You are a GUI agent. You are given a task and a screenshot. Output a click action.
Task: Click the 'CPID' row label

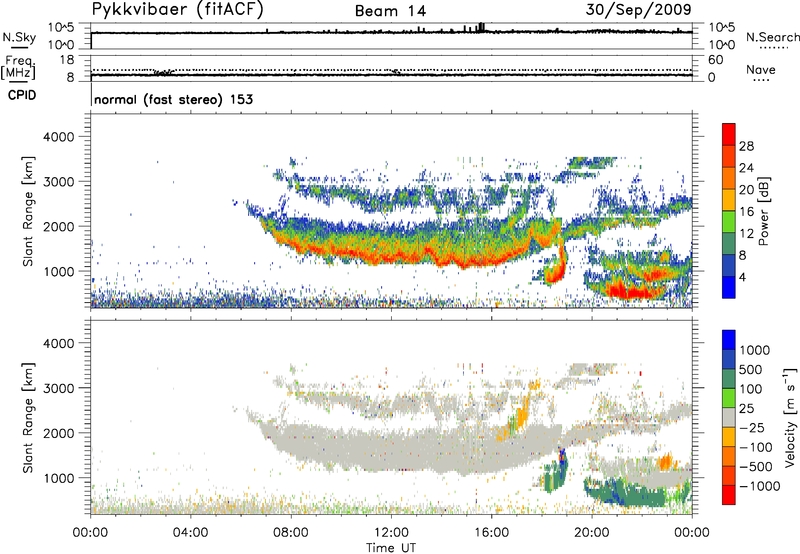click(22, 95)
